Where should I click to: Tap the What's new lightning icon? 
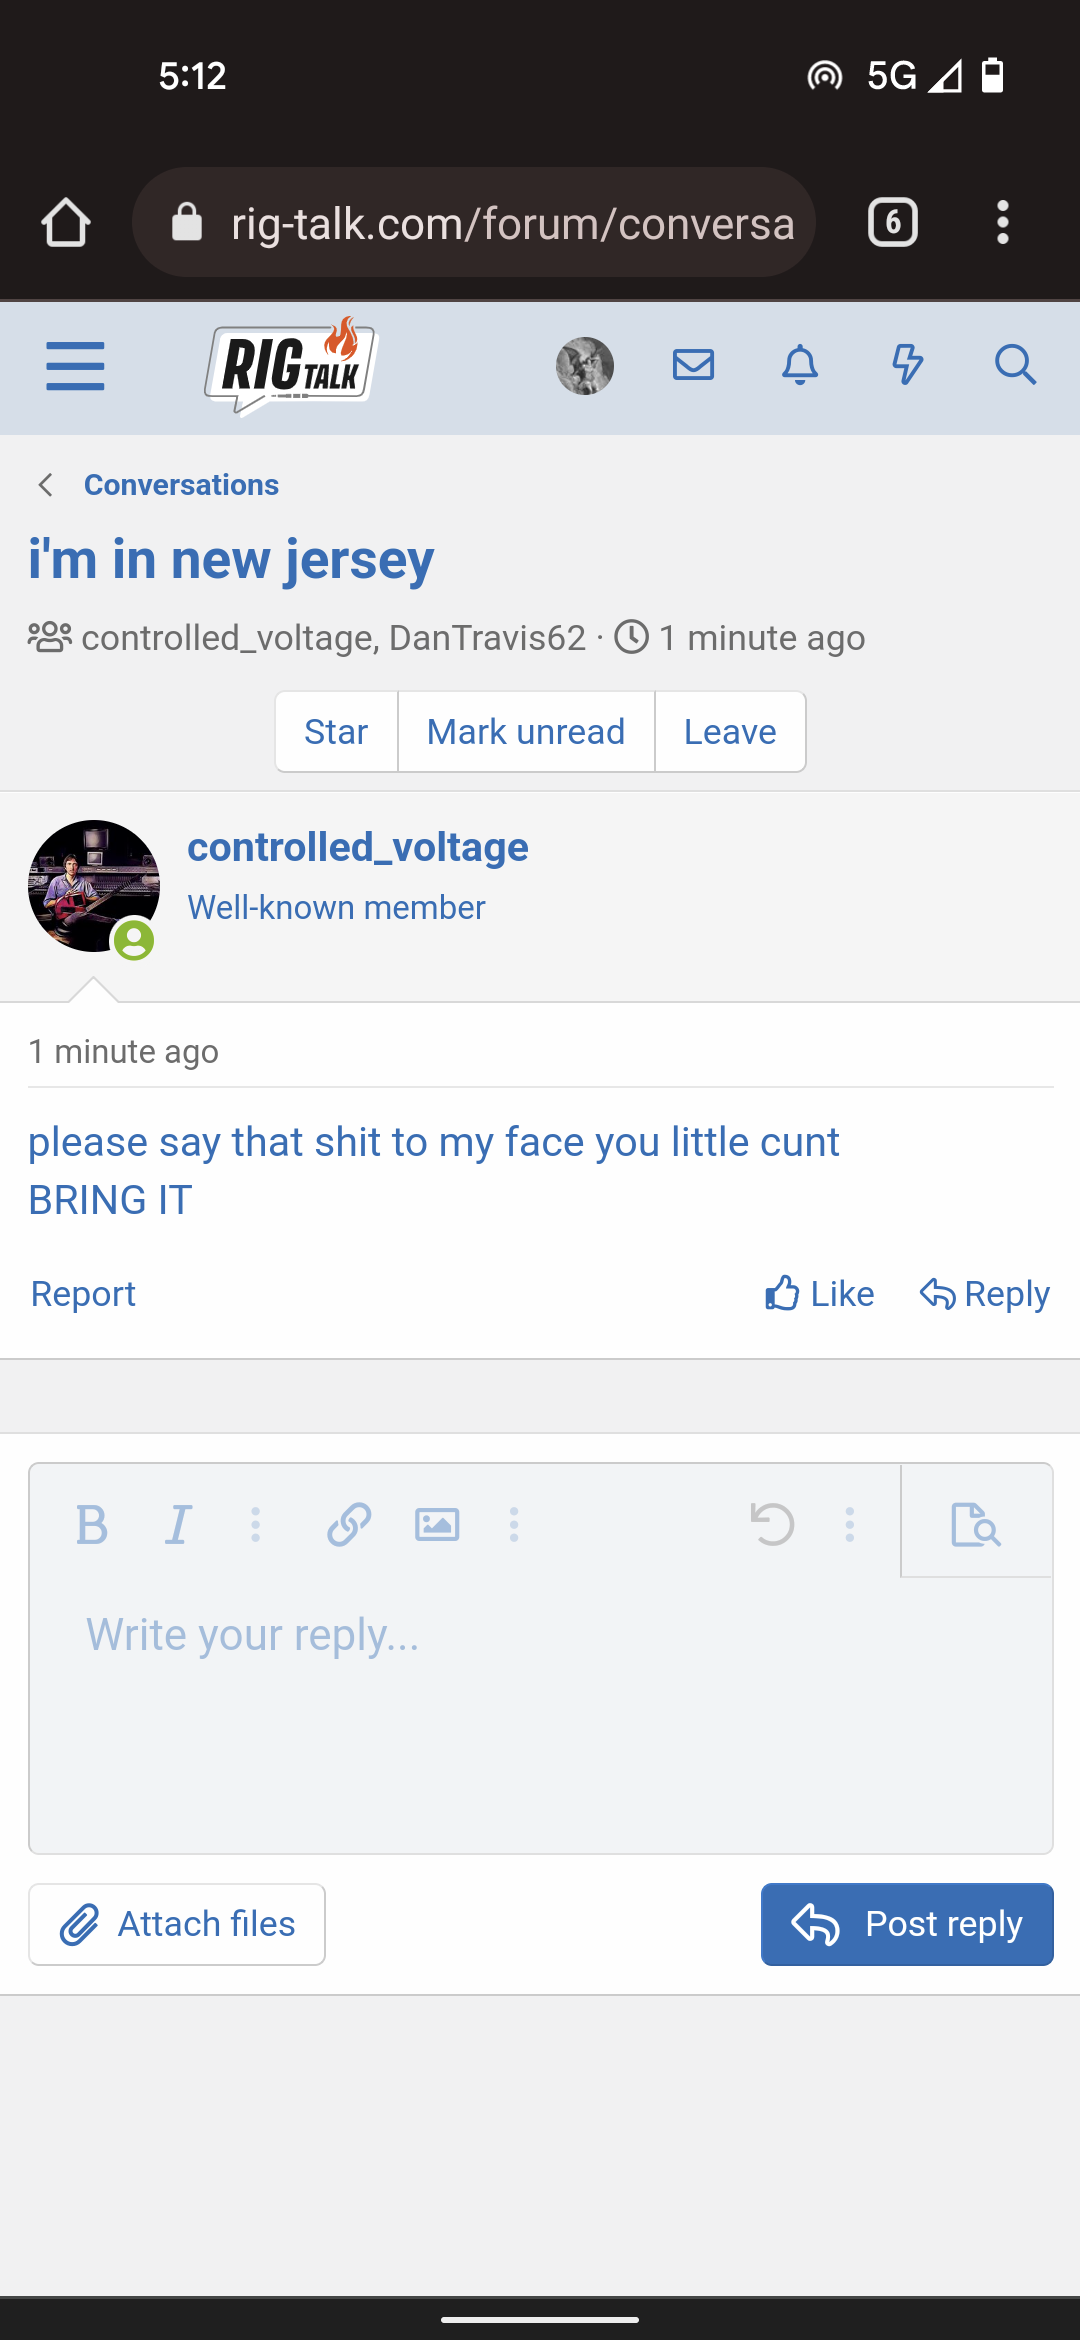(907, 365)
